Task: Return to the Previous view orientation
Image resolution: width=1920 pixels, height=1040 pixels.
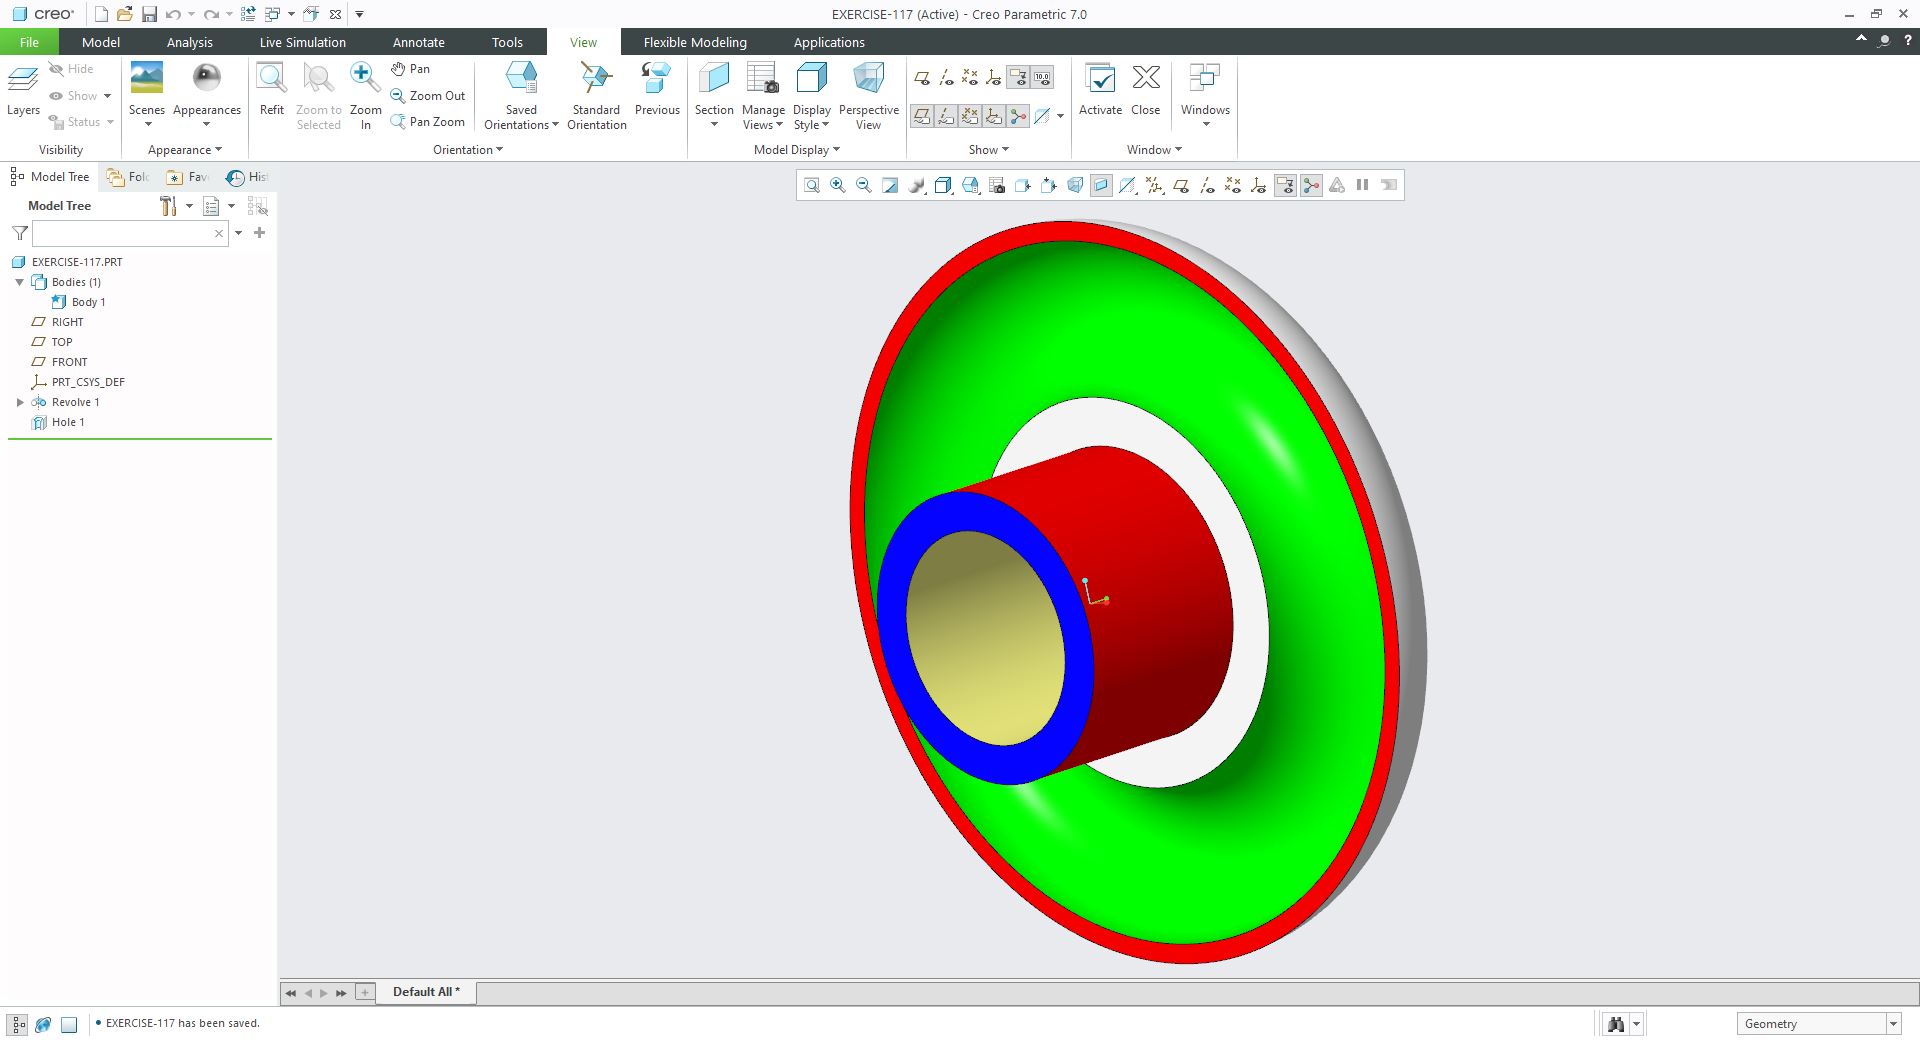Action: point(657,90)
